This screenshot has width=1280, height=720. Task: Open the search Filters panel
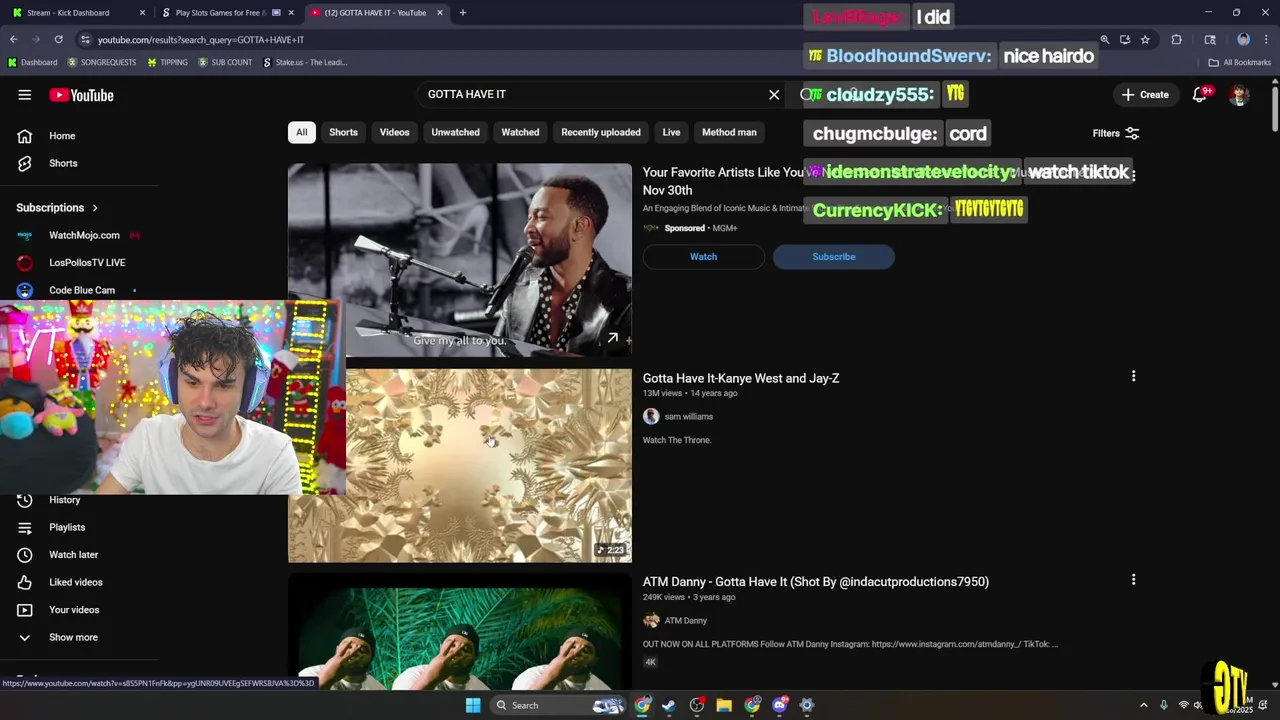tap(1116, 133)
